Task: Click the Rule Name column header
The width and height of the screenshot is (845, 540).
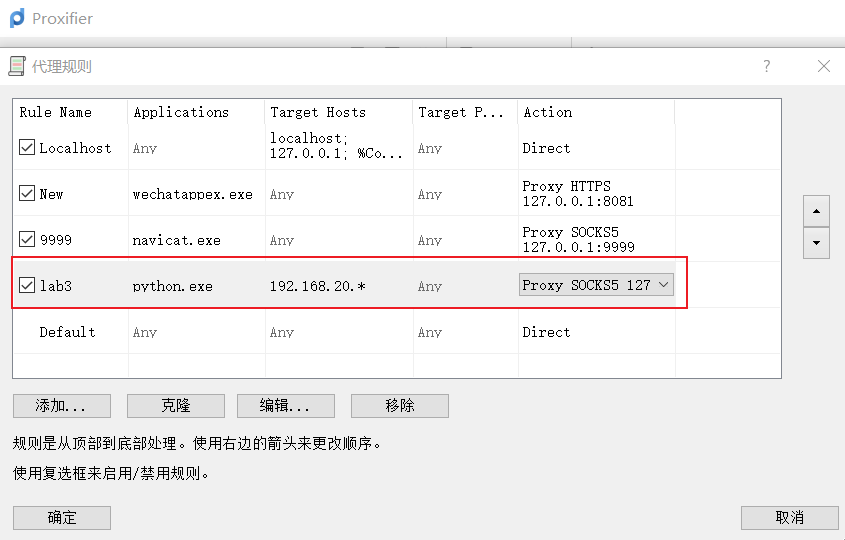Action: [56, 112]
